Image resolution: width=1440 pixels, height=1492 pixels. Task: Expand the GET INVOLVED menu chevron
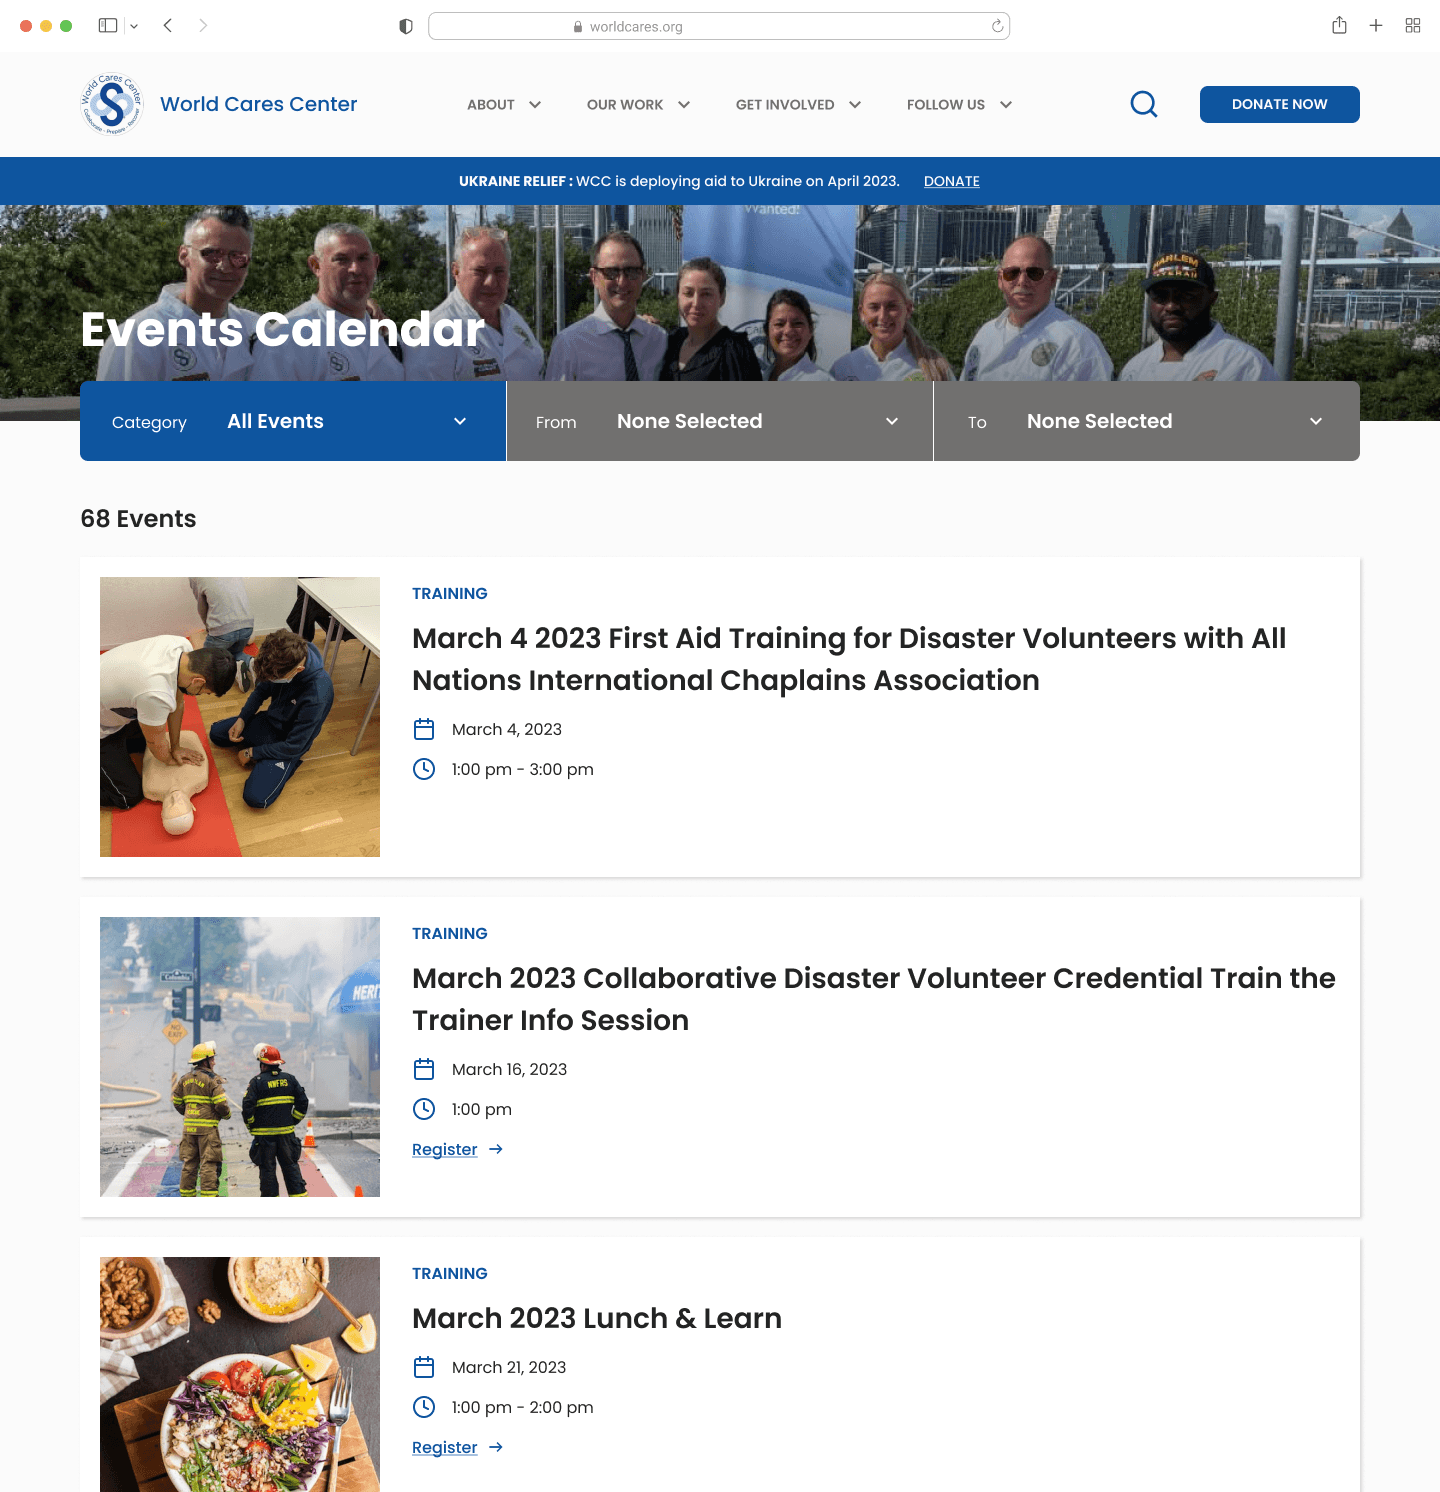click(855, 104)
